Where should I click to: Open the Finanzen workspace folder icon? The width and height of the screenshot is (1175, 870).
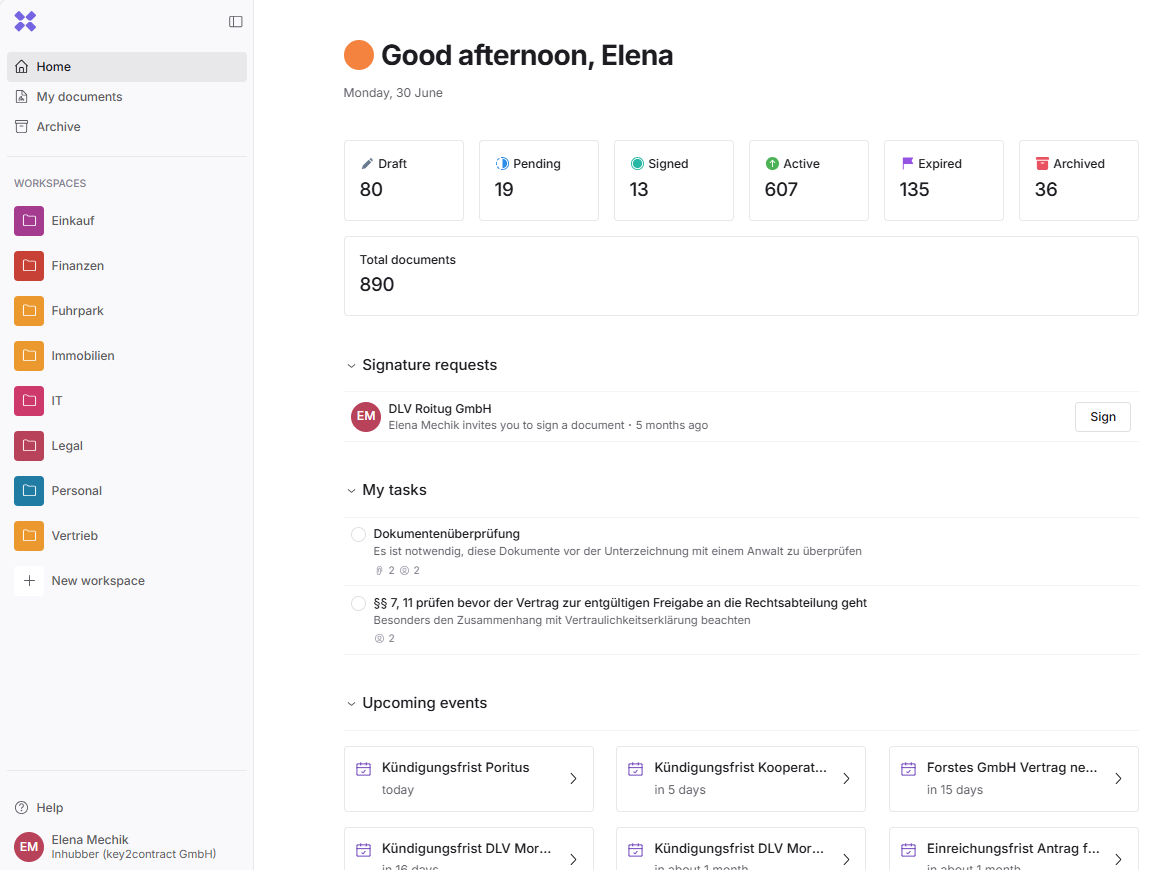tap(29, 266)
